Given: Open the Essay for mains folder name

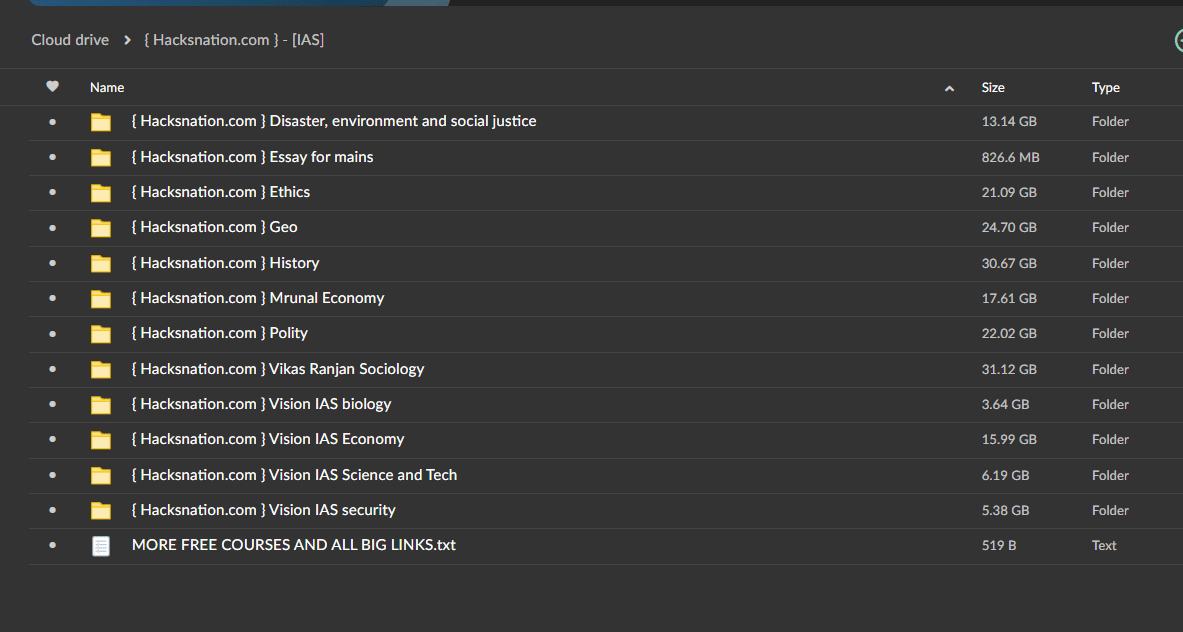Looking at the screenshot, I should pos(252,157).
